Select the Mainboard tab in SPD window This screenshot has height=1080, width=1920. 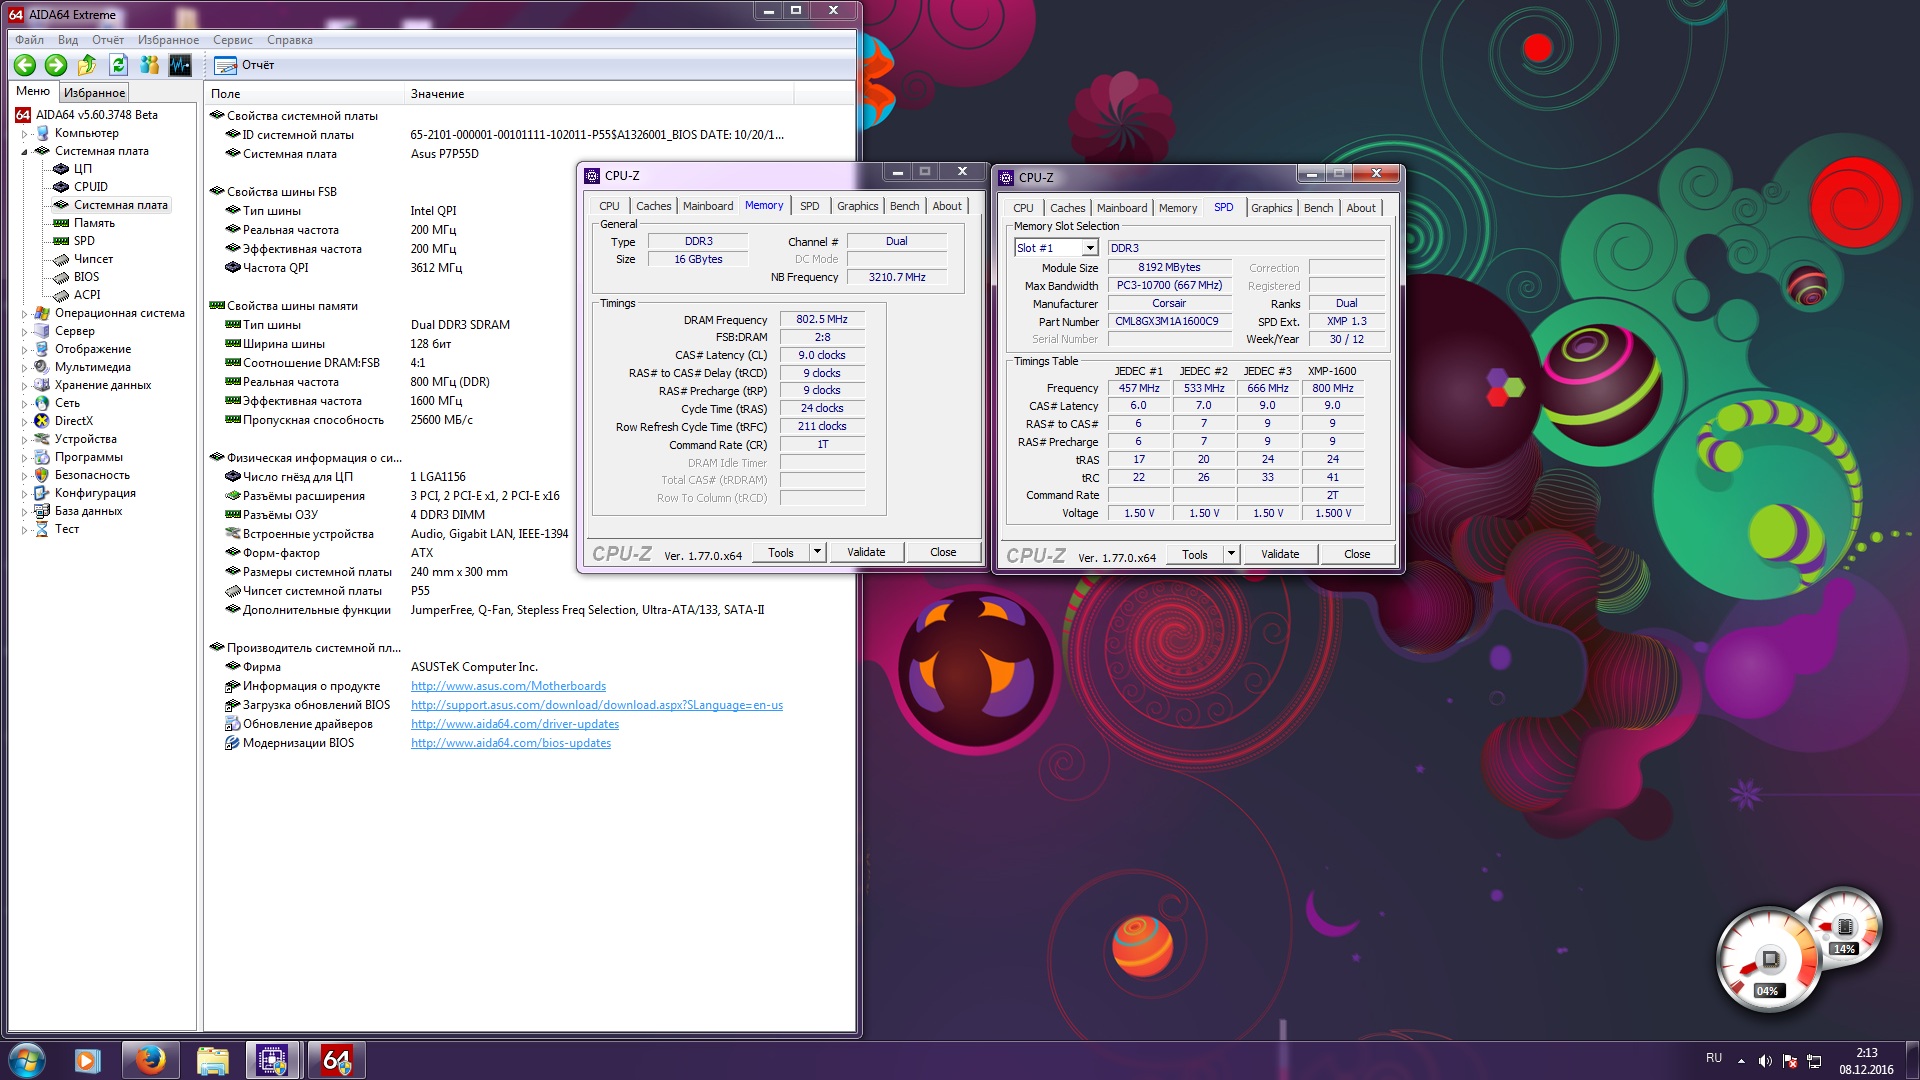pyautogui.click(x=1121, y=208)
